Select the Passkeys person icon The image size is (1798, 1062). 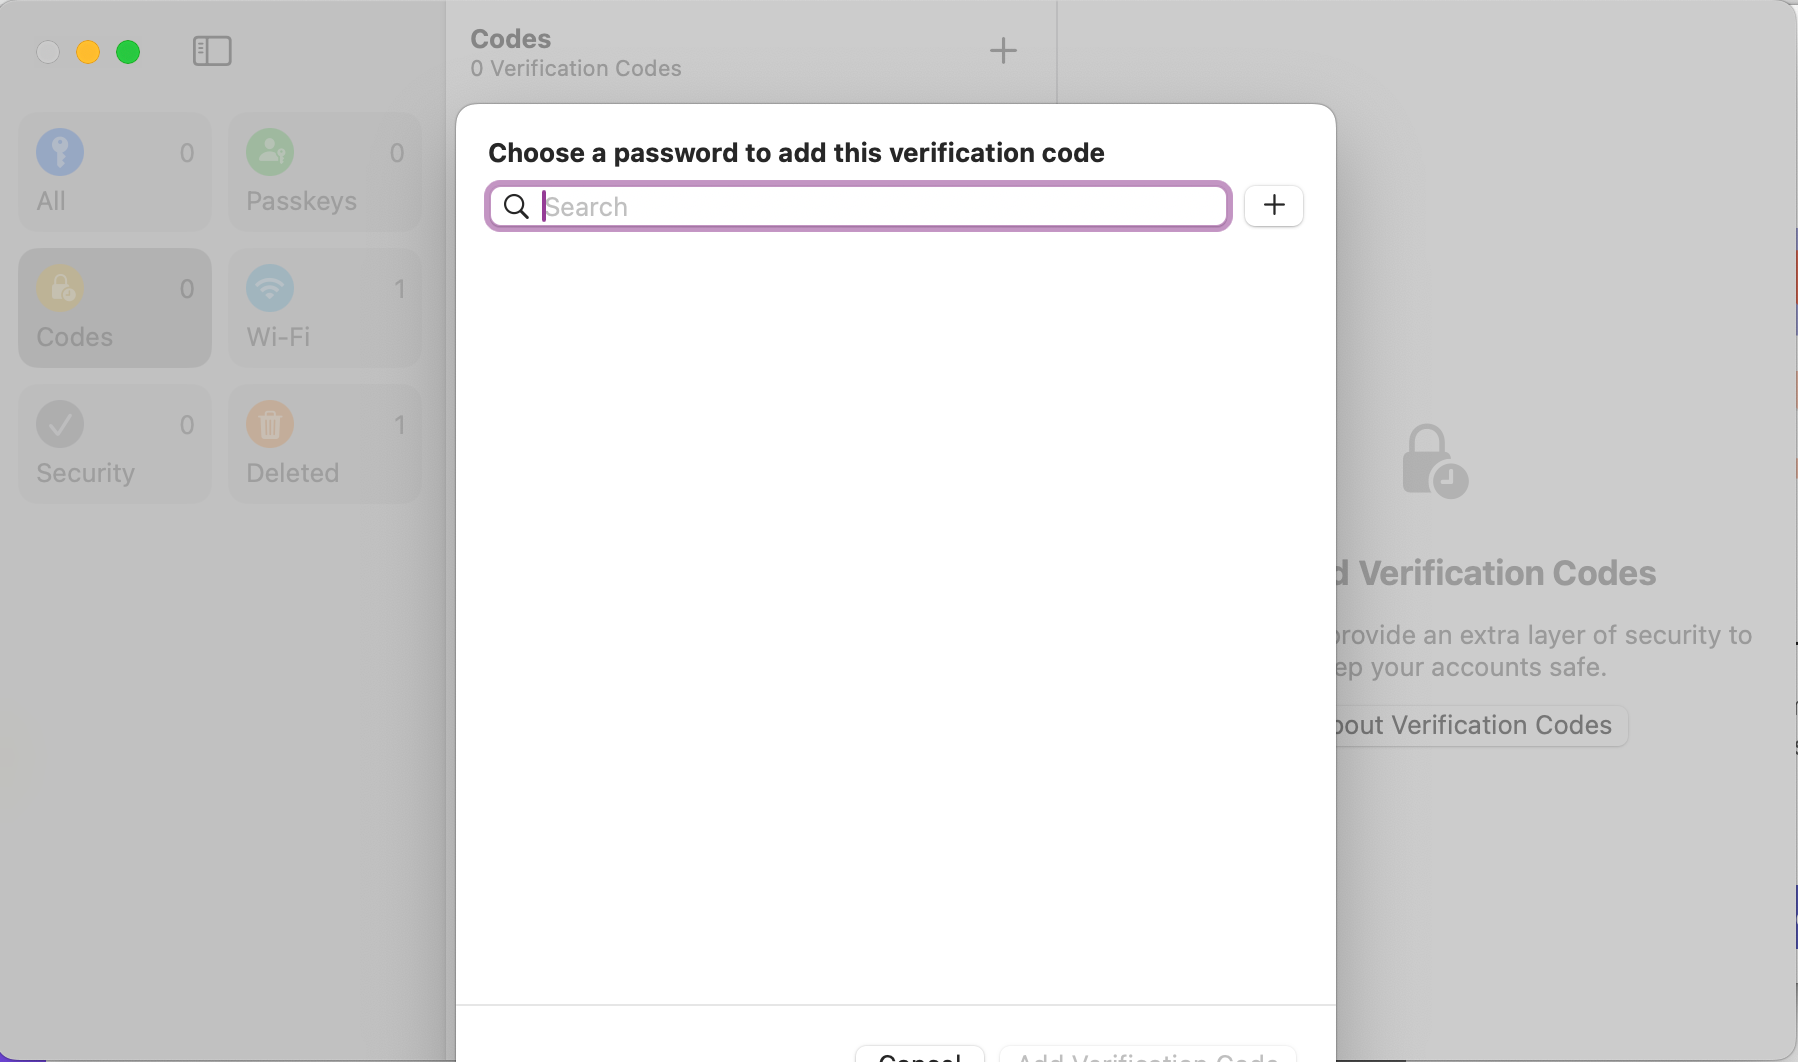270,152
